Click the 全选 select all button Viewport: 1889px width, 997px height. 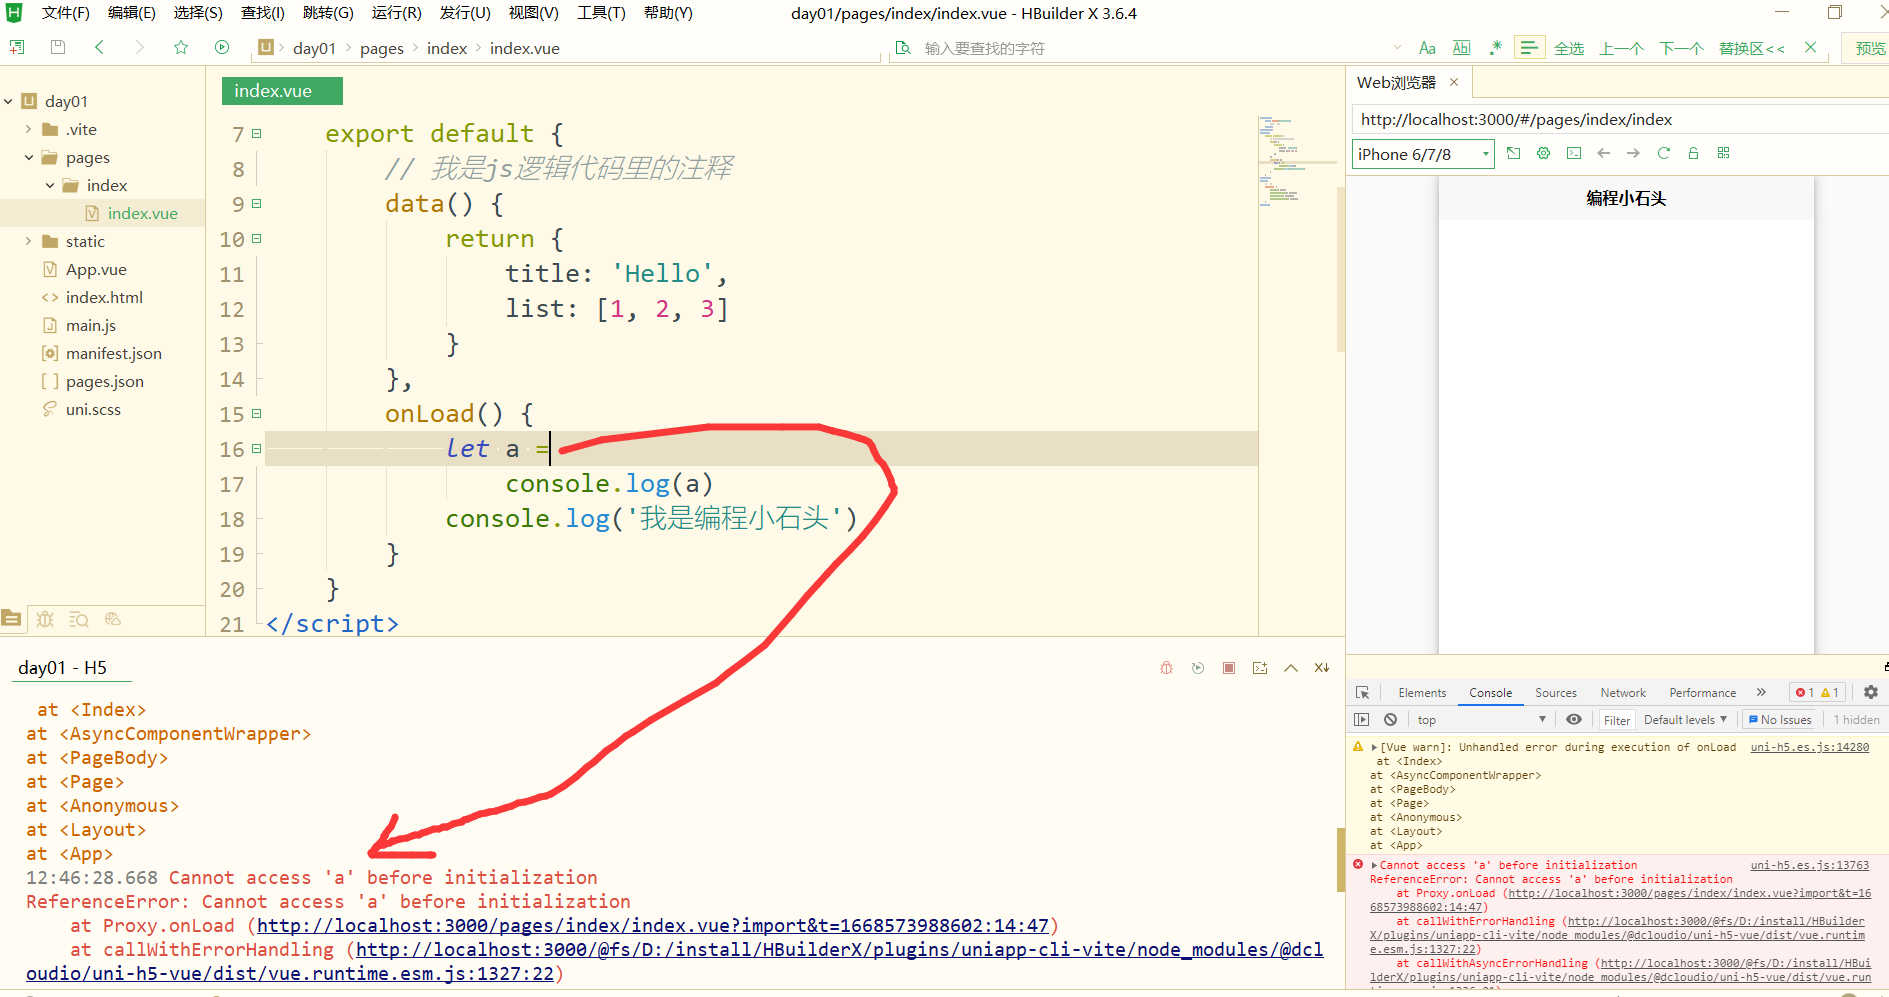pyautogui.click(x=1569, y=48)
